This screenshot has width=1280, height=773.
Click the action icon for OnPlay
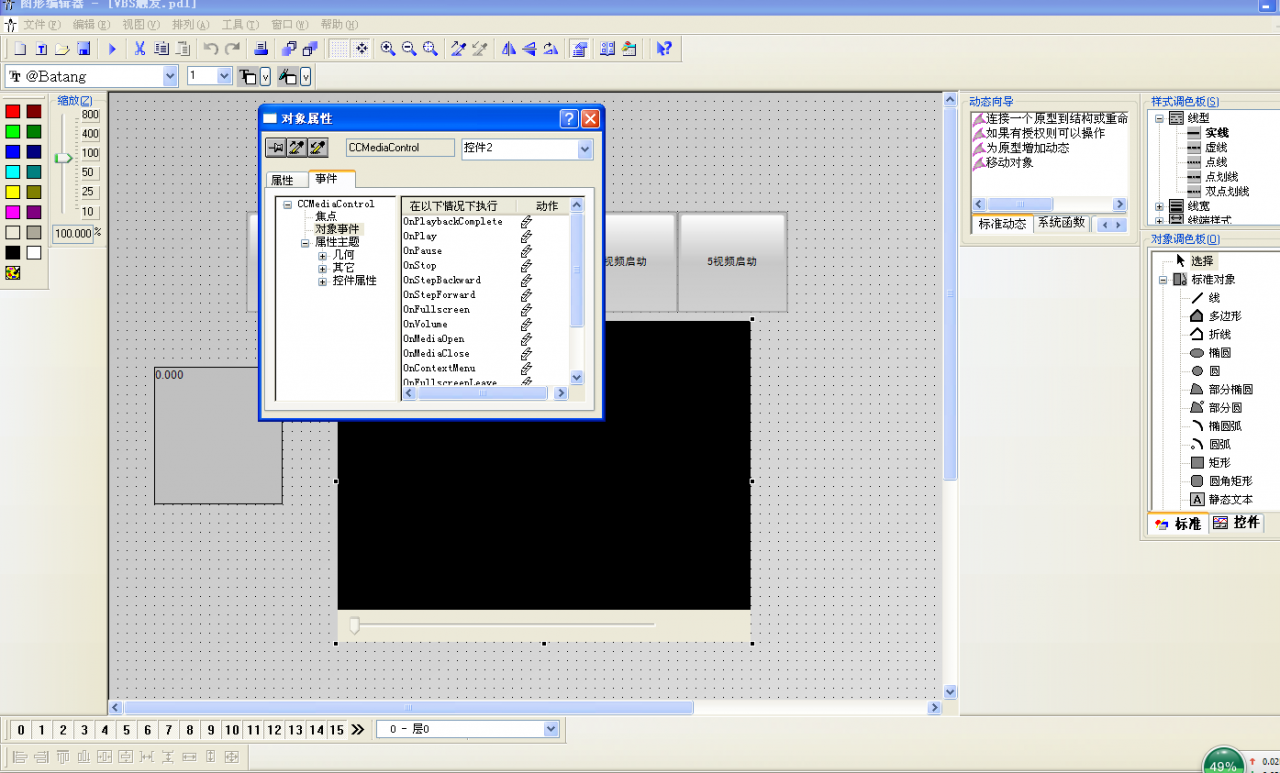pyautogui.click(x=526, y=236)
